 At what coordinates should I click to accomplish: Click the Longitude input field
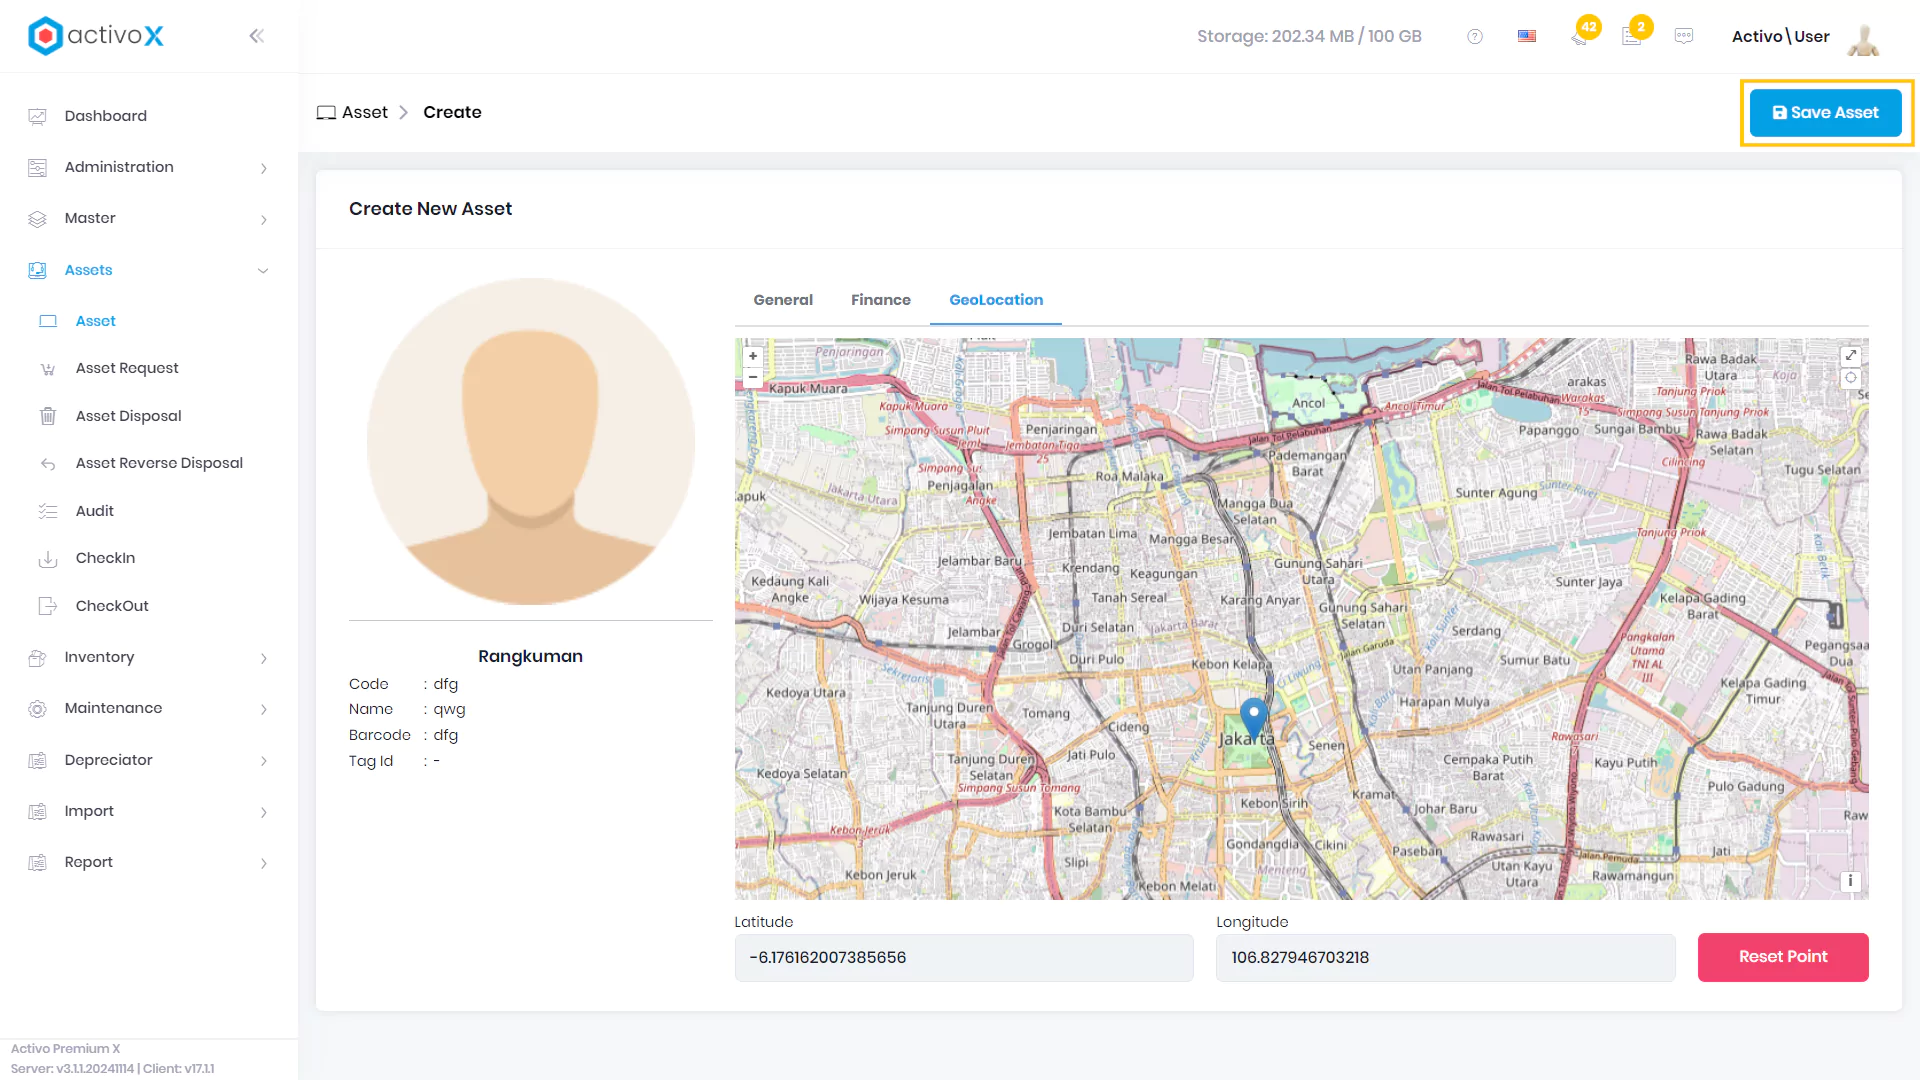pyautogui.click(x=1446, y=958)
